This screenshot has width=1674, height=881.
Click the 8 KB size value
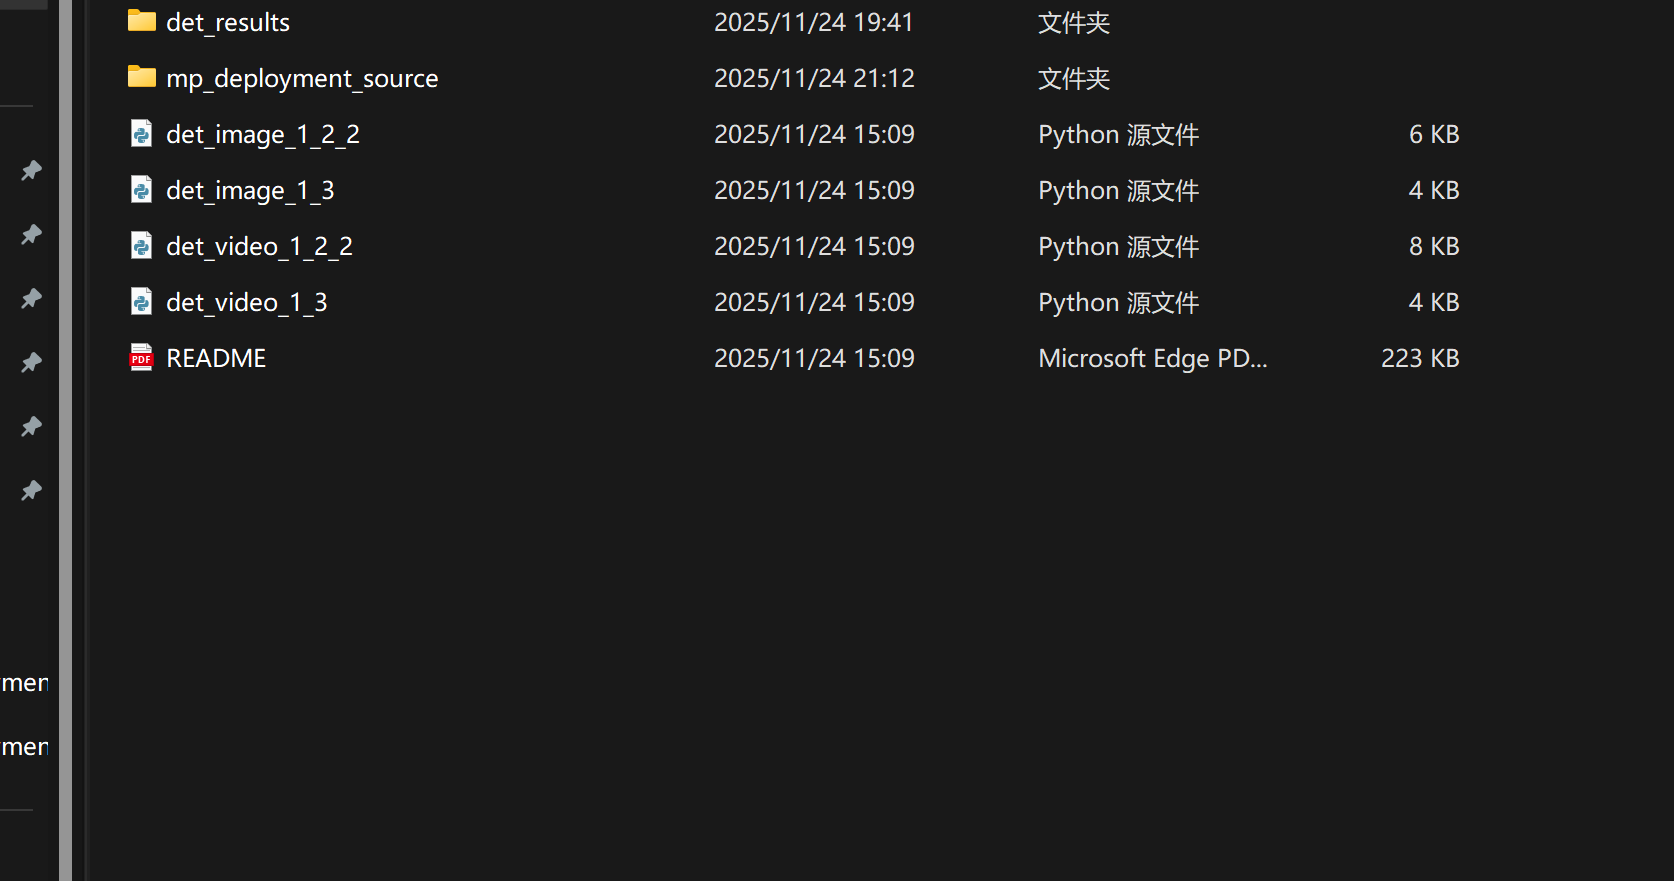tap(1433, 246)
